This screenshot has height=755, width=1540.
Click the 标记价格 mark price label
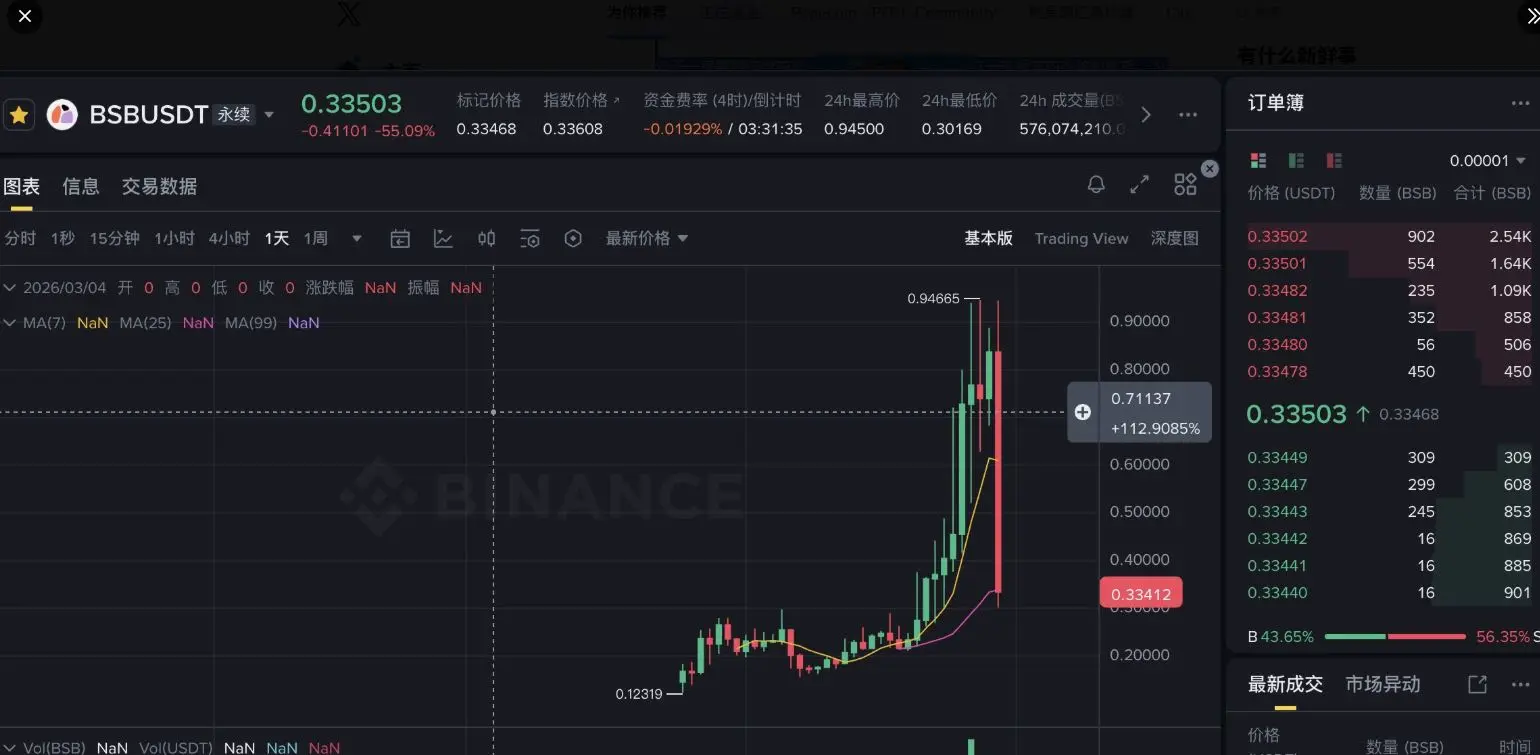click(x=489, y=100)
